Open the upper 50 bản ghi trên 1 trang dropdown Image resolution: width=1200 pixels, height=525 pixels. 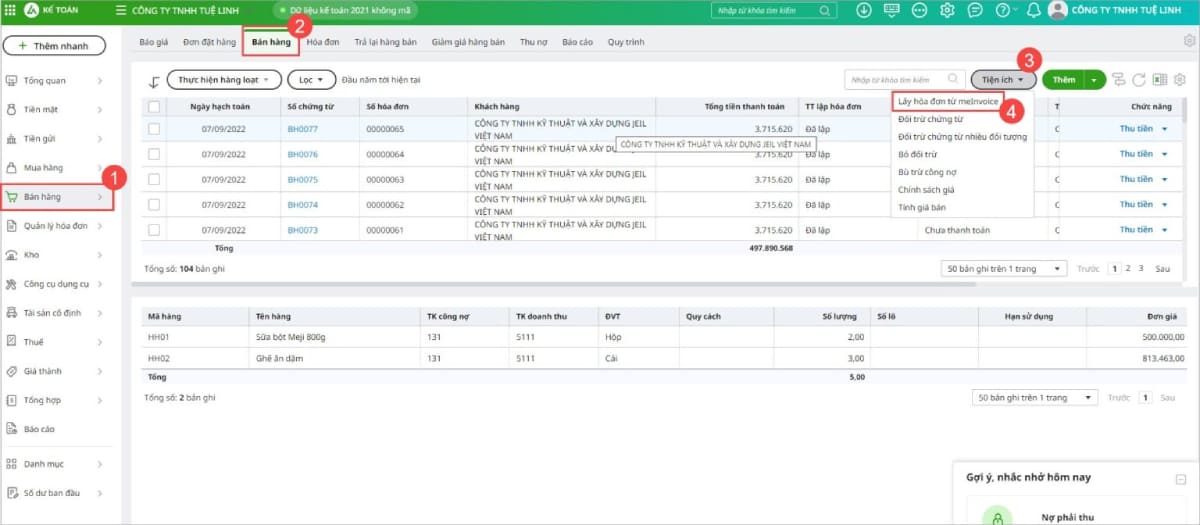click(x=1005, y=269)
